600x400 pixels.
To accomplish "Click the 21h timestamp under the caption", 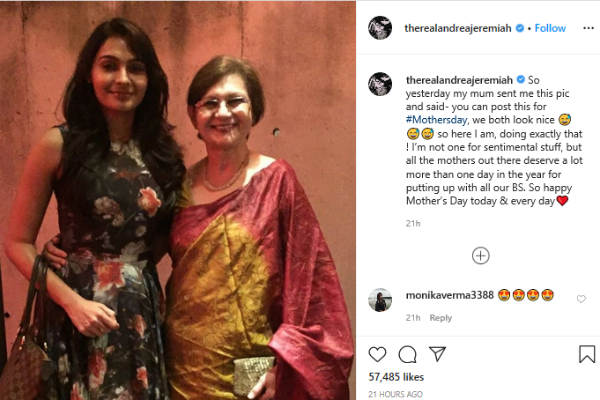I will 413,224.
